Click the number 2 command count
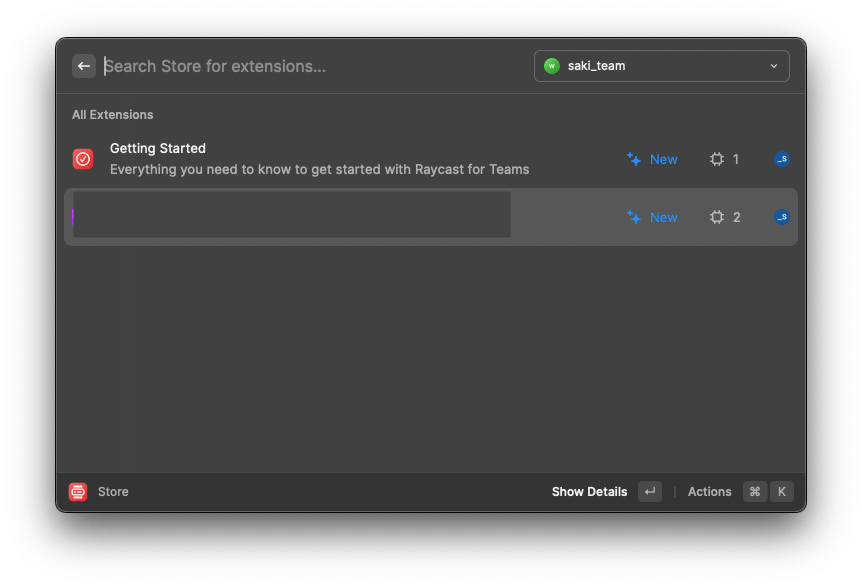 point(737,218)
